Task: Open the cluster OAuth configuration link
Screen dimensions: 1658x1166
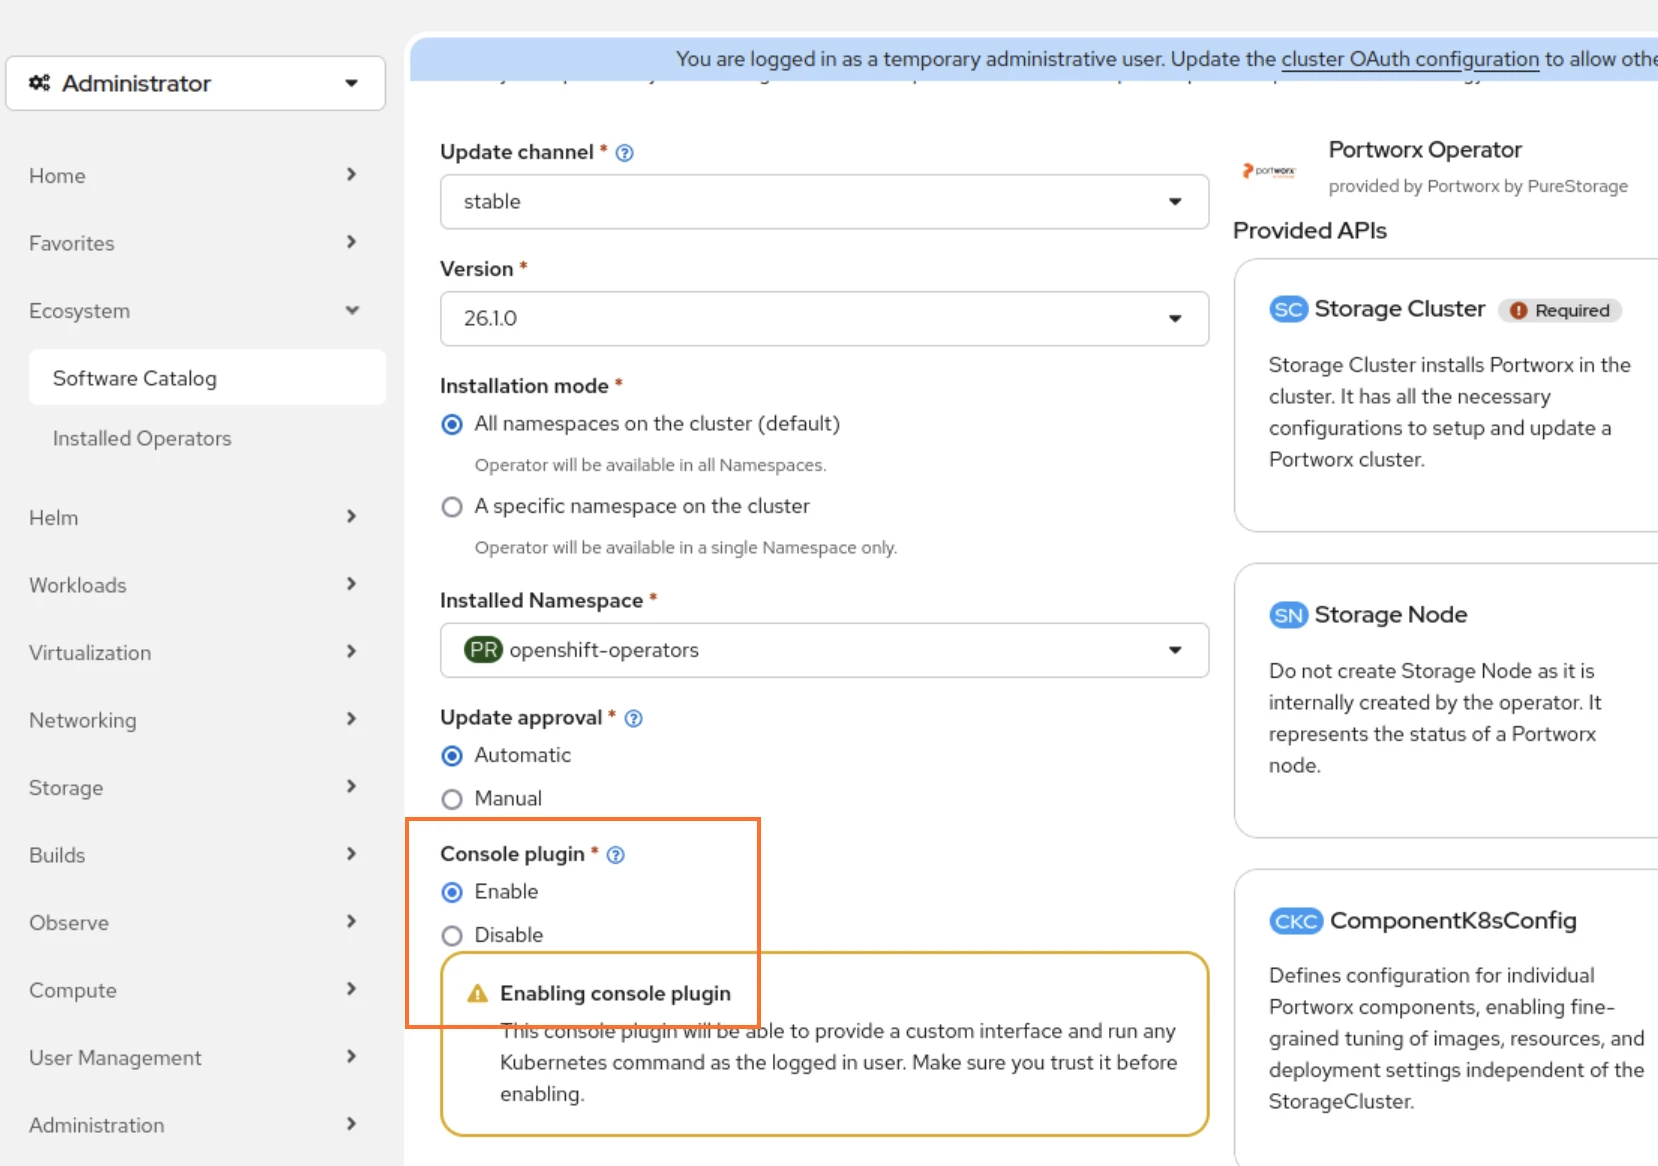Action: 1410,59
